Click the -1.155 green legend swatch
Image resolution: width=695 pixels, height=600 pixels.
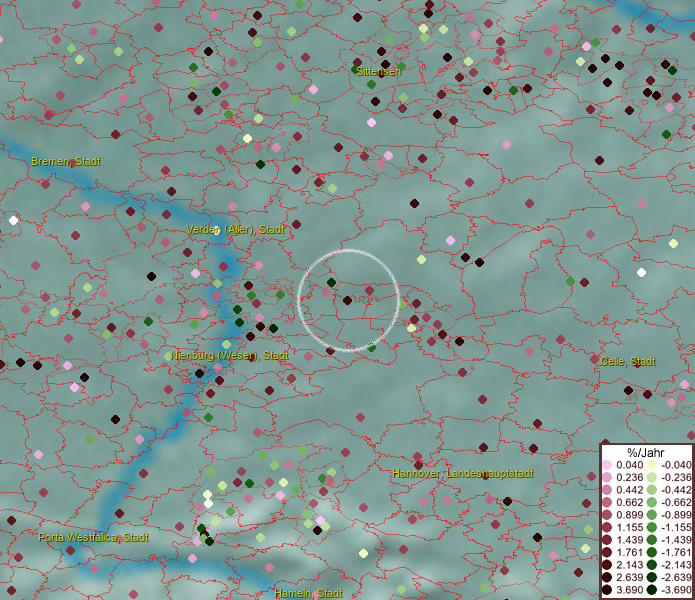pyautogui.click(x=651, y=528)
